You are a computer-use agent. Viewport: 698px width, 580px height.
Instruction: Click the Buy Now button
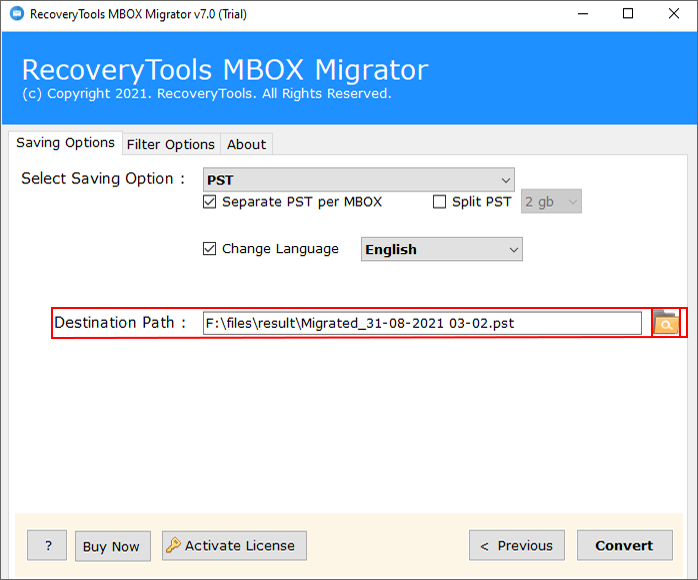coord(113,546)
